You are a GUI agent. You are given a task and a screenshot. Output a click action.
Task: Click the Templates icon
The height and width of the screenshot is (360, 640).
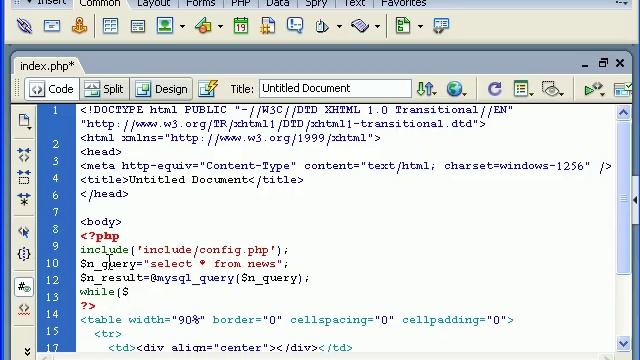point(403,26)
